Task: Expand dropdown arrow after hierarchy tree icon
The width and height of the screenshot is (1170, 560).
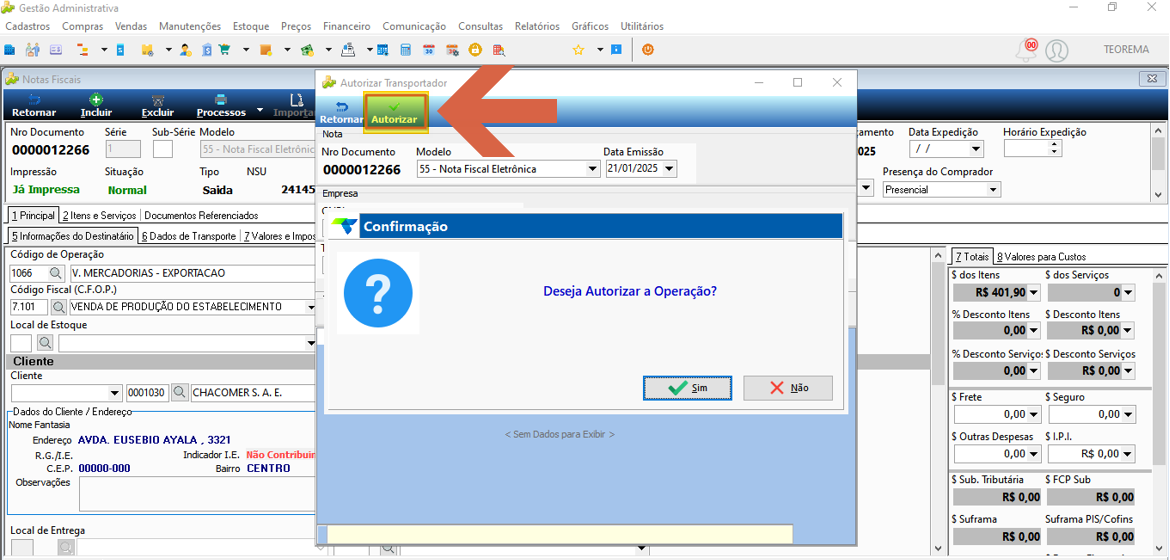Action: 104,50
